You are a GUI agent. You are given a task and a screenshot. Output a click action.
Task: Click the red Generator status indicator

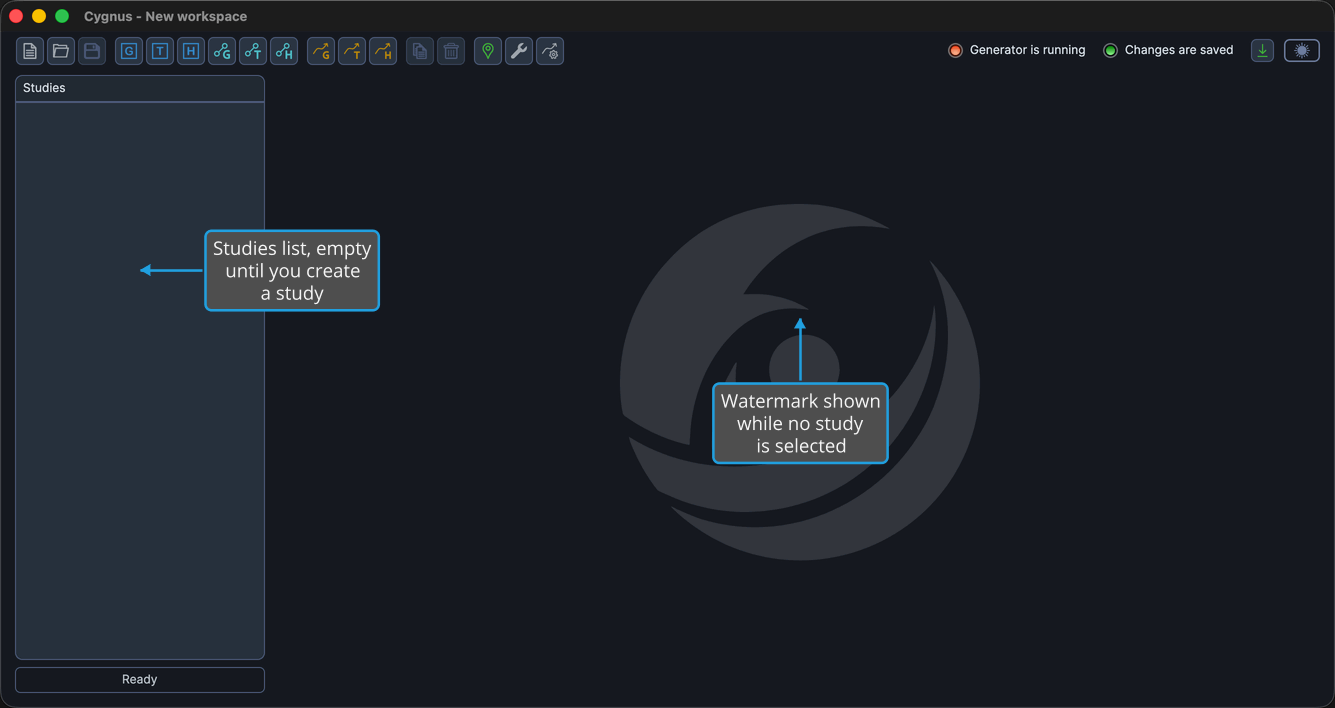pyautogui.click(x=955, y=51)
